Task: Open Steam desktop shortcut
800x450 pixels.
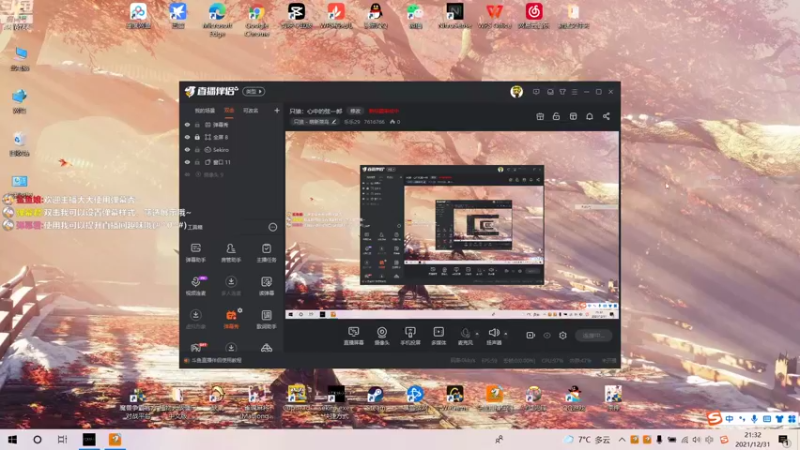Action: tap(376, 398)
